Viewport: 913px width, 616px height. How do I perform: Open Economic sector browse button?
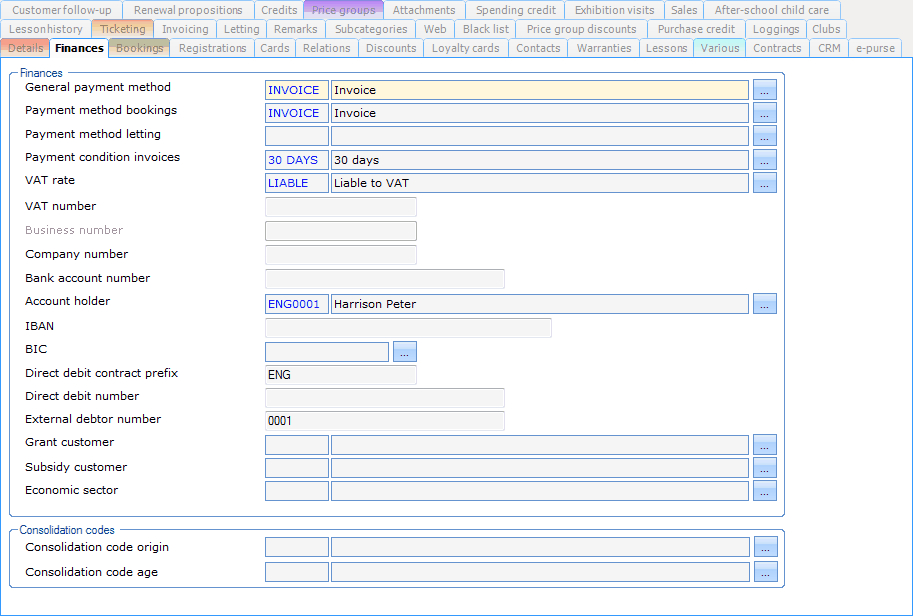[764, 491]
